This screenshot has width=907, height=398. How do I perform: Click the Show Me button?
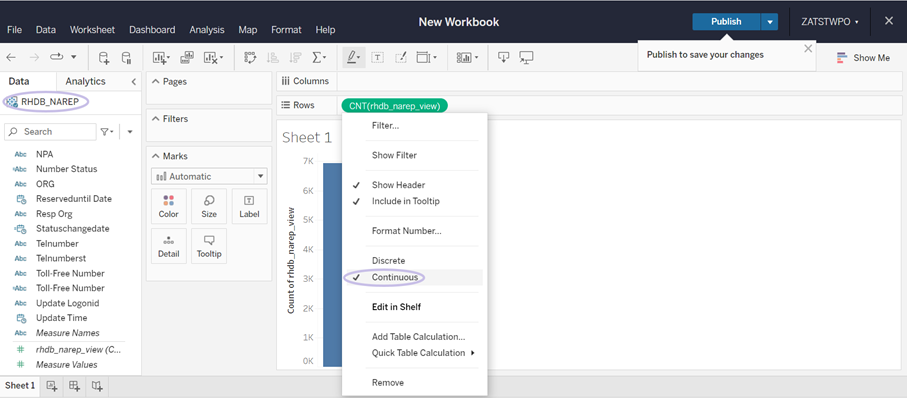click(x=864, y=58)
